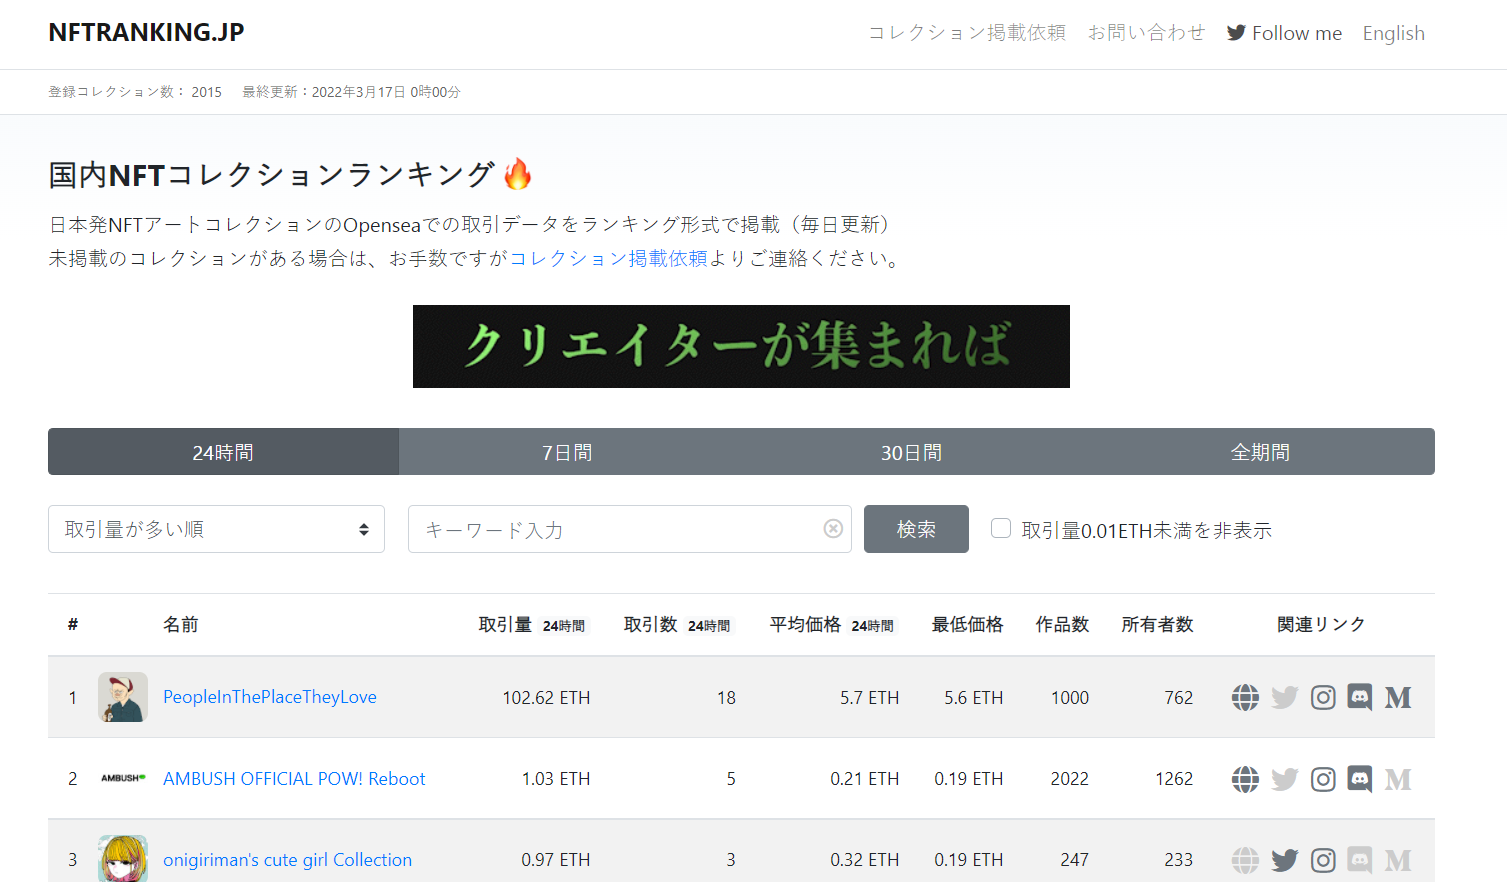Open onigiriman's cute girl Collection link
1507x882 pixels.
click(287, 860)
